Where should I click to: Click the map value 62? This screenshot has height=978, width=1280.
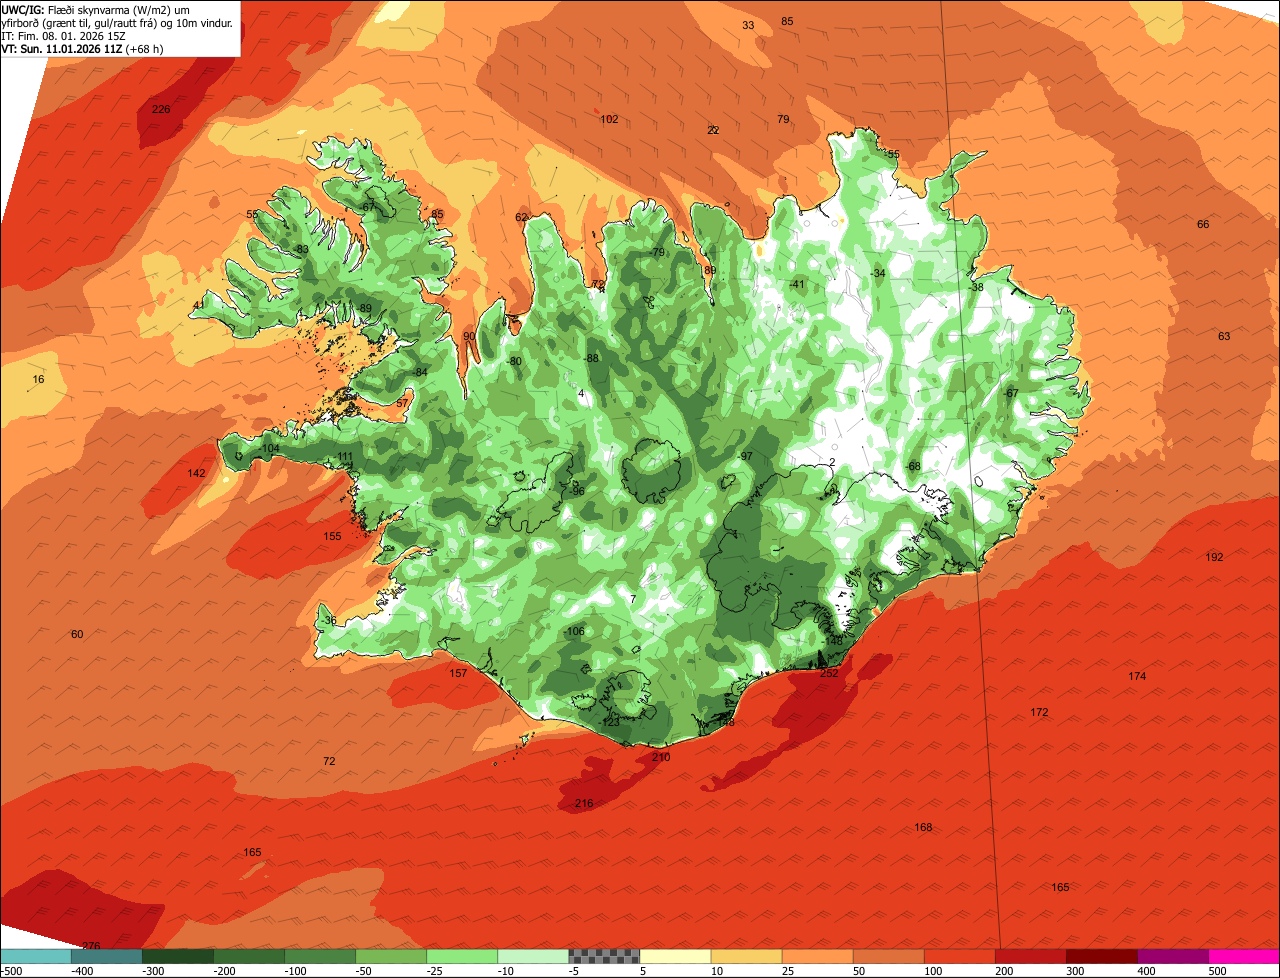click(521, 217)
